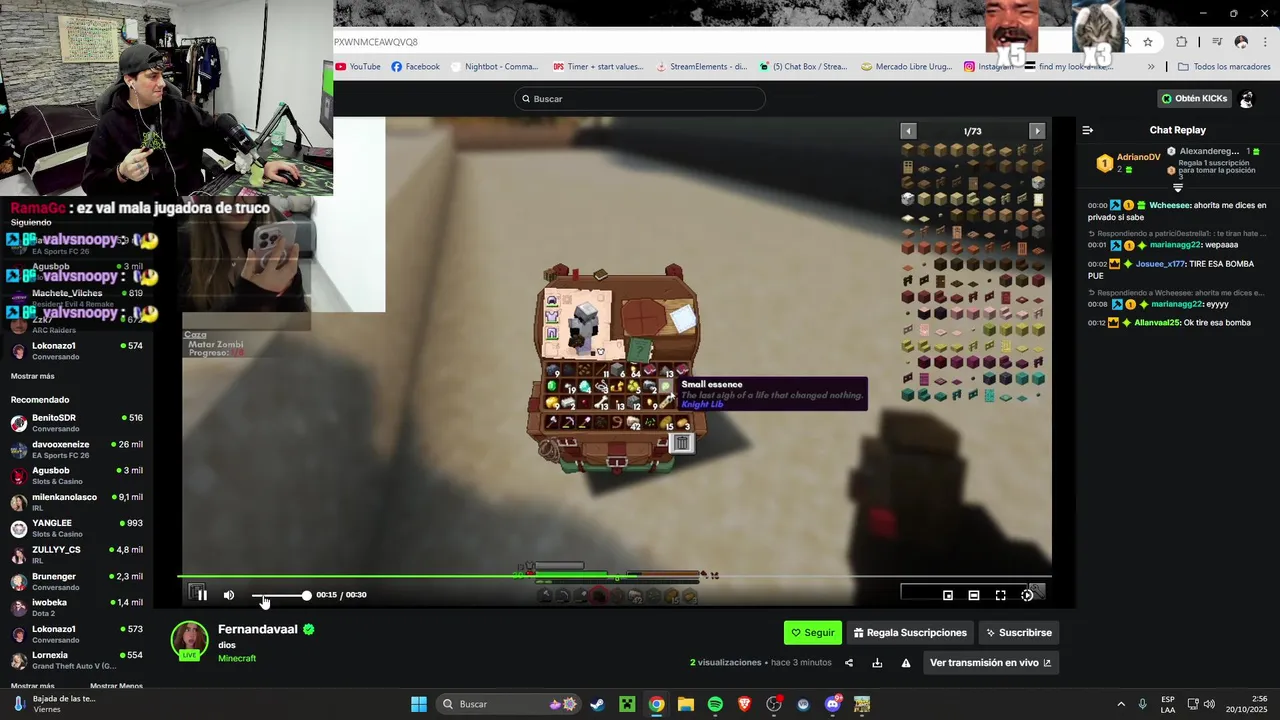1280x720 pixels.
Task: Open Steam from taskbar
Action: [597, 704]
